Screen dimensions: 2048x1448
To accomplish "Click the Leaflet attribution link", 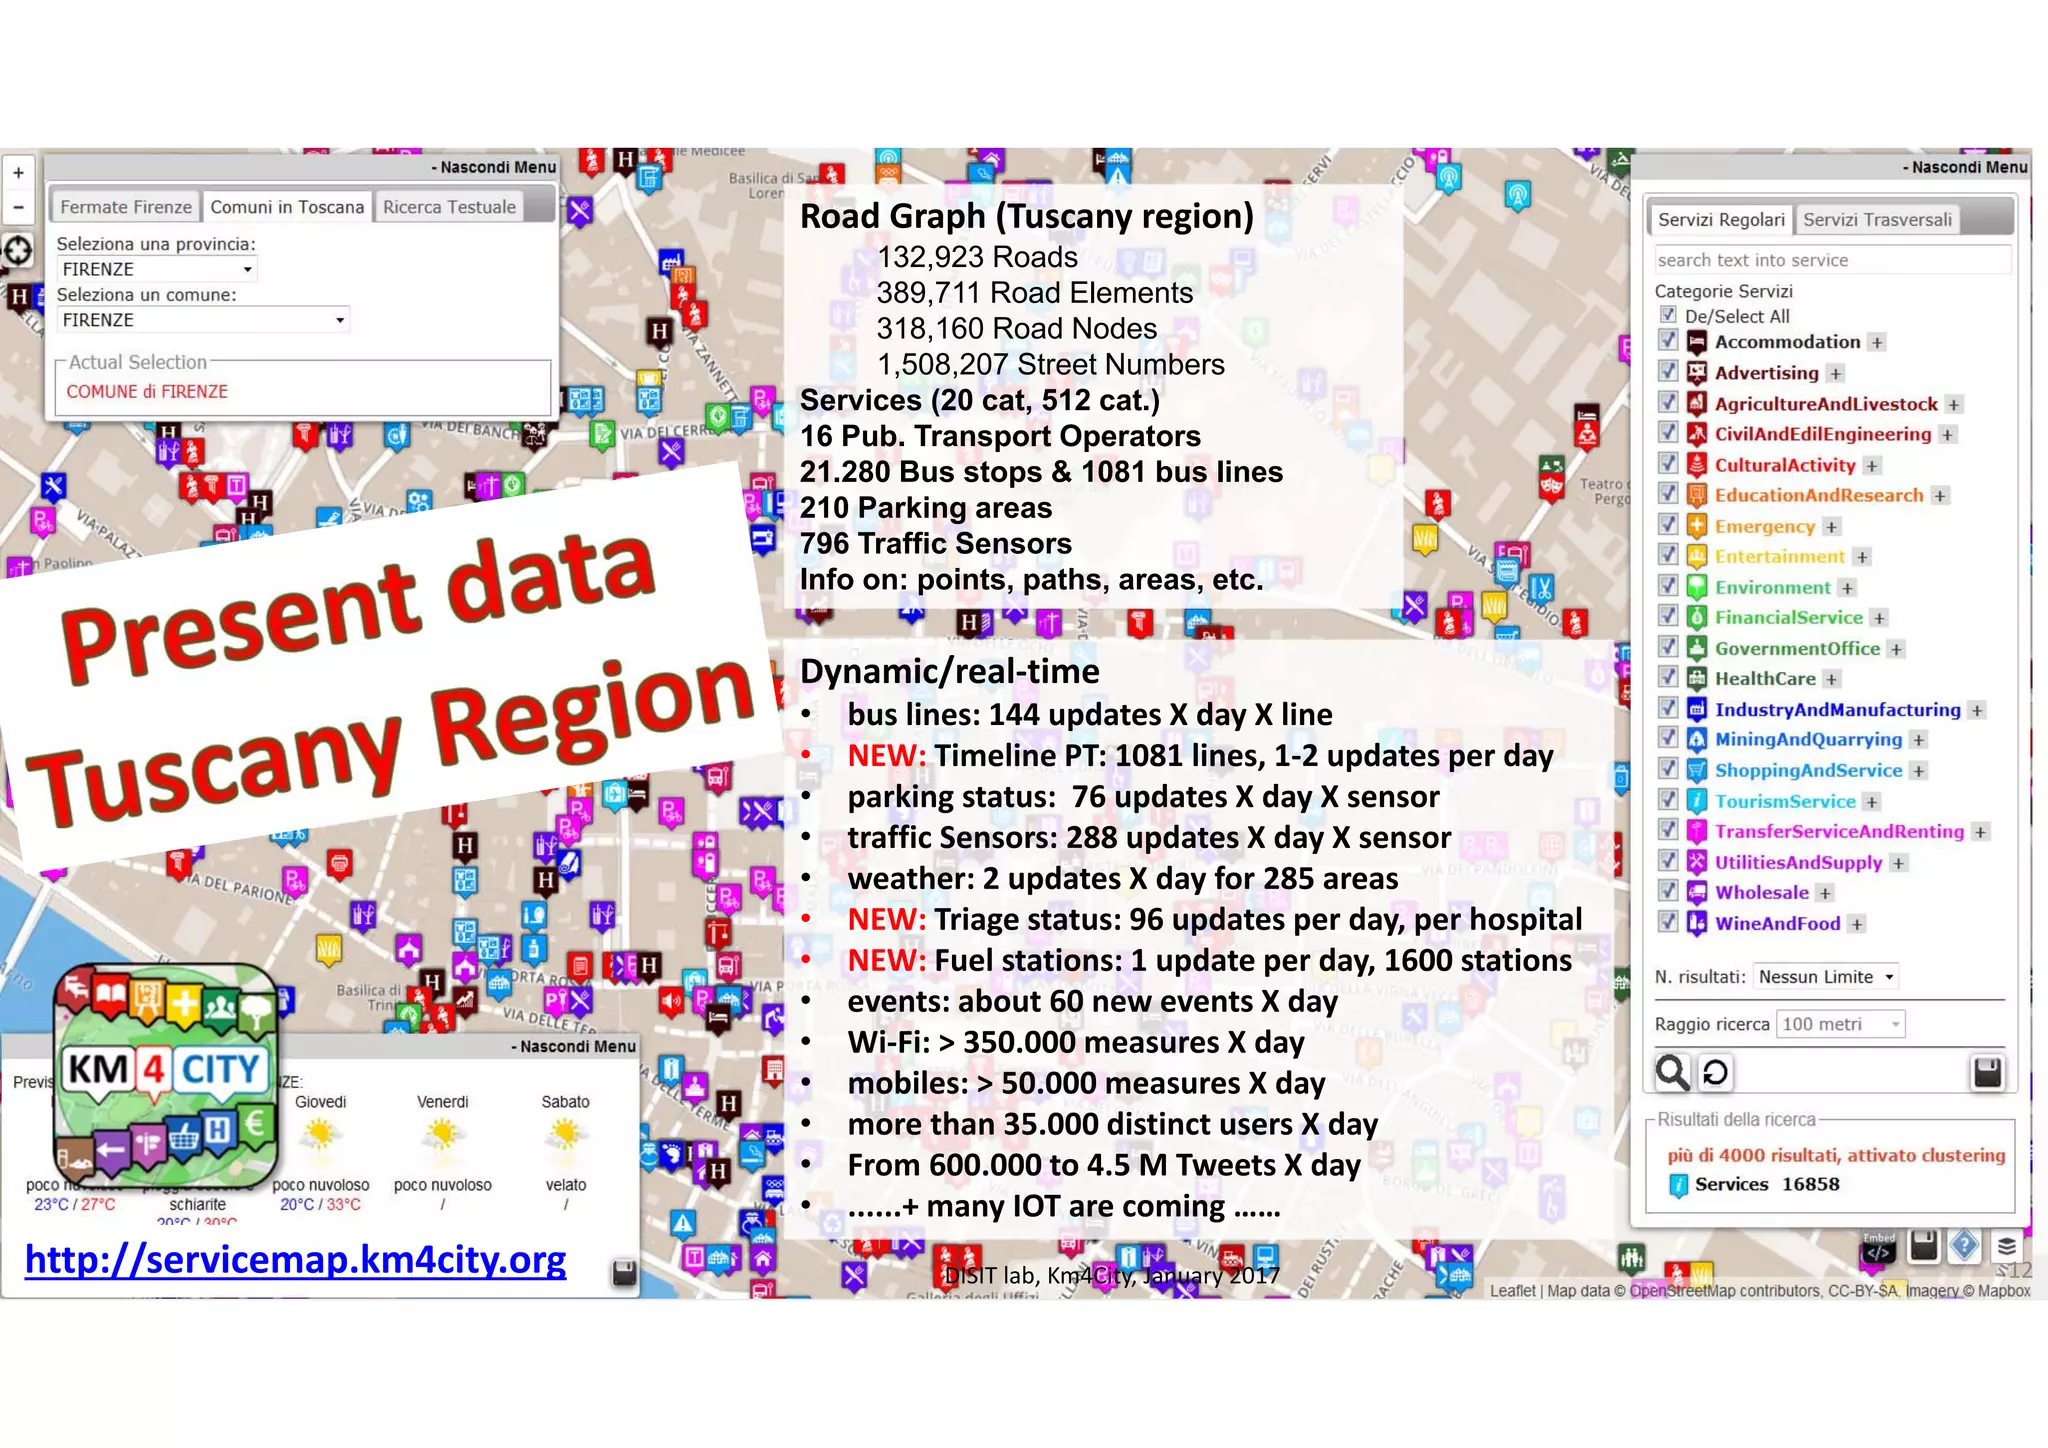I will (x=1512, y=1291).
